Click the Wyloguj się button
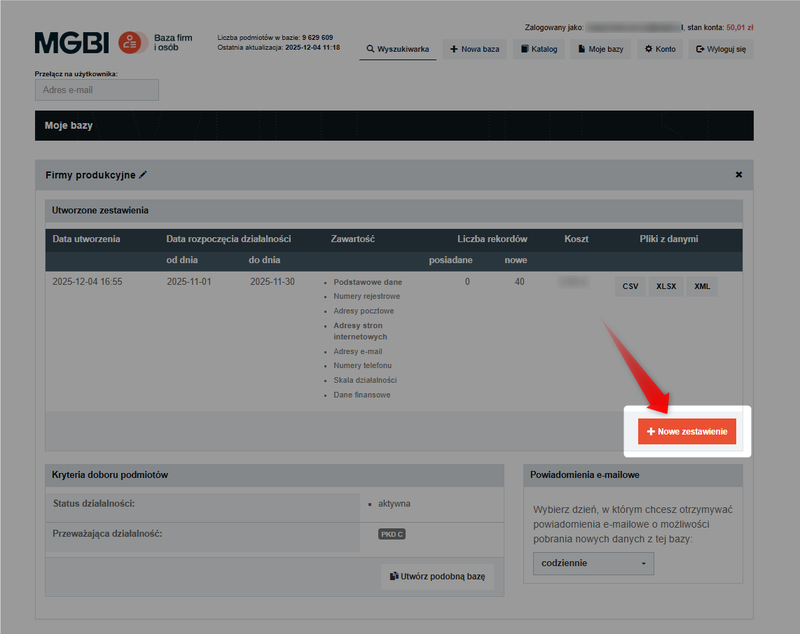 click(720, 49)
